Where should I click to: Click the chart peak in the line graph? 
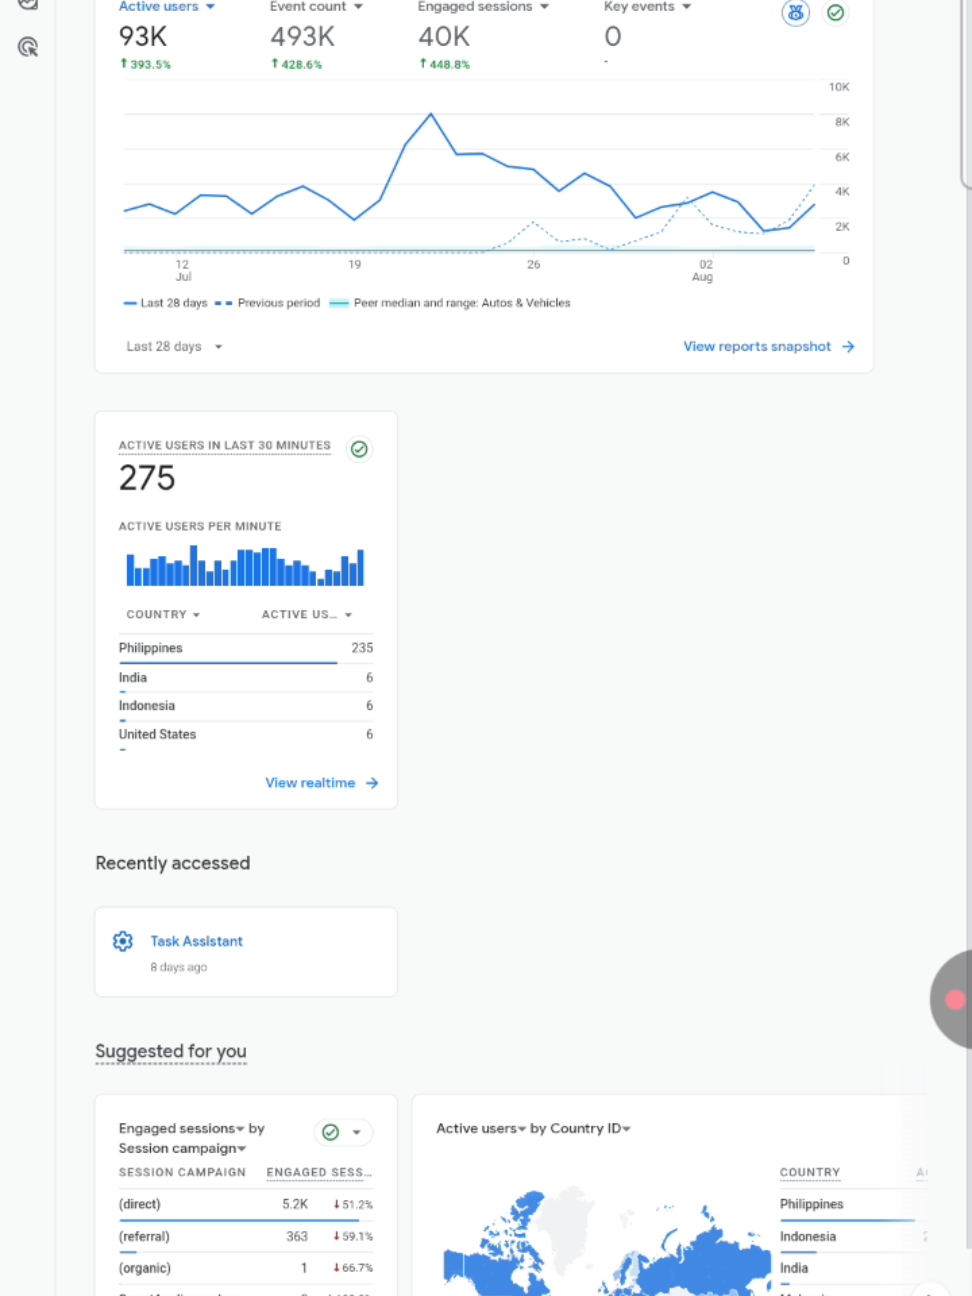(431, 114)
